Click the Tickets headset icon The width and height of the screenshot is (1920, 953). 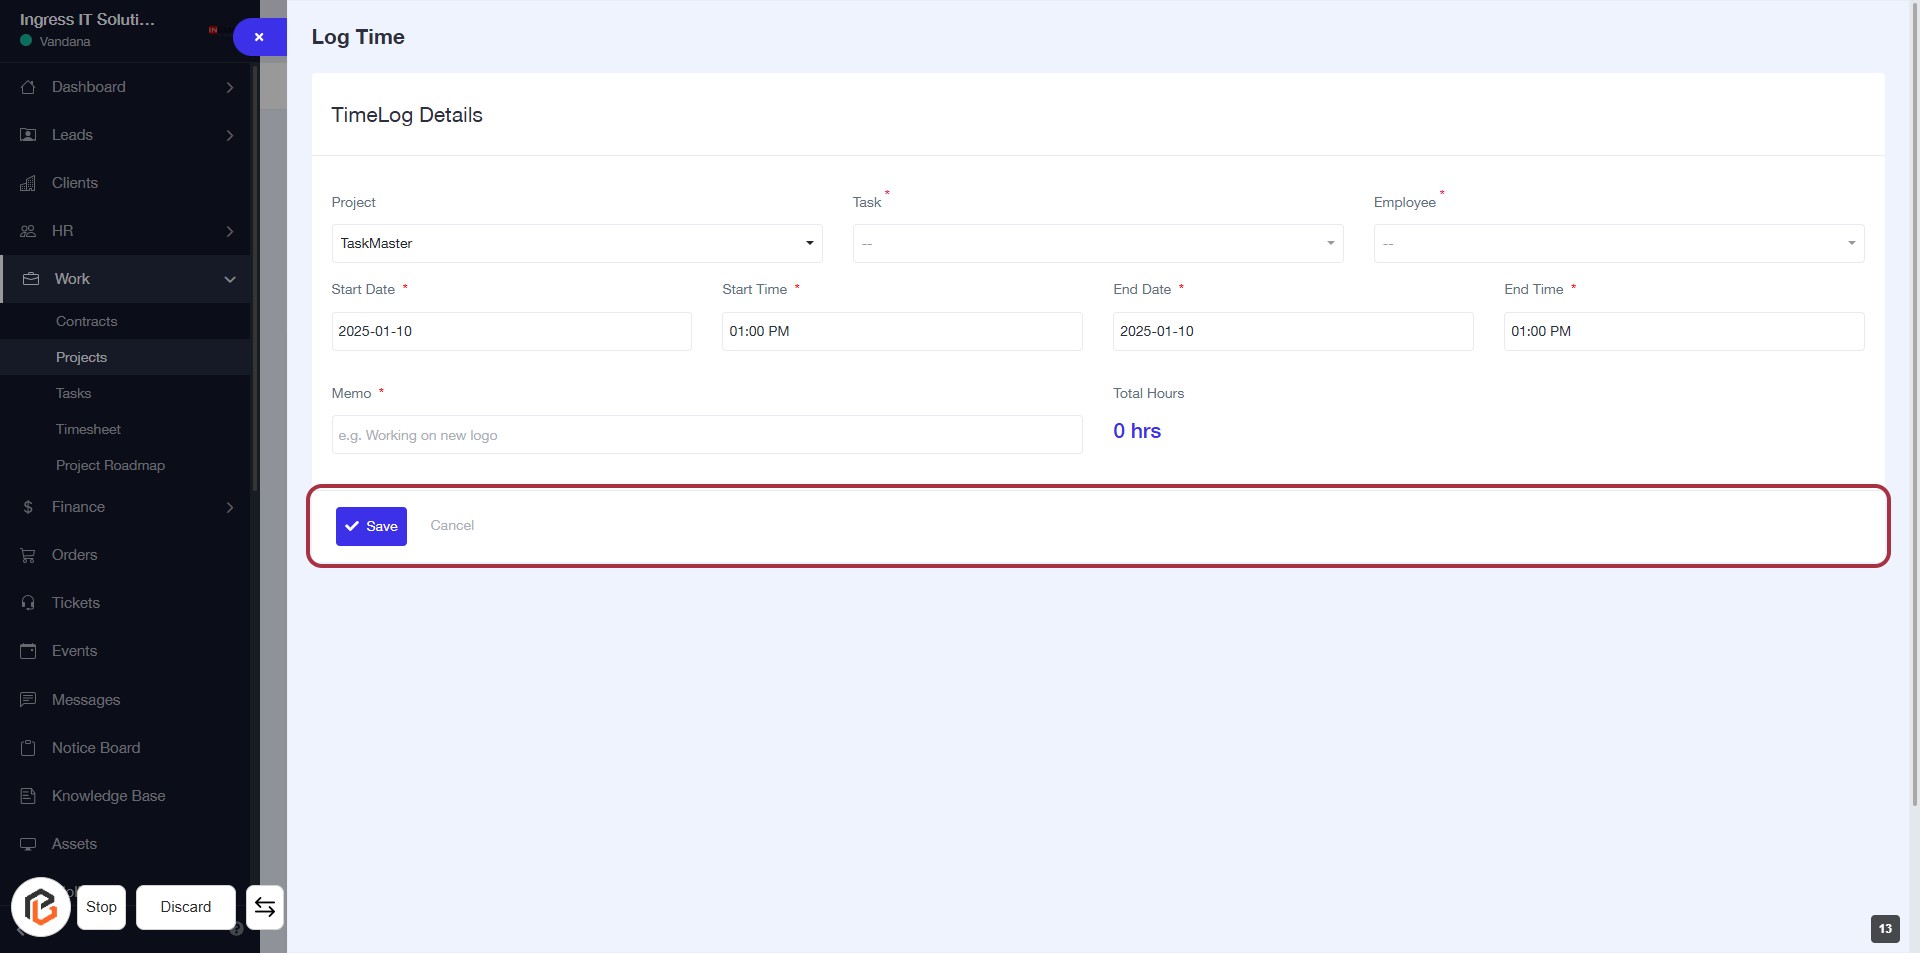pyautogui.click(x=28, y=603)
